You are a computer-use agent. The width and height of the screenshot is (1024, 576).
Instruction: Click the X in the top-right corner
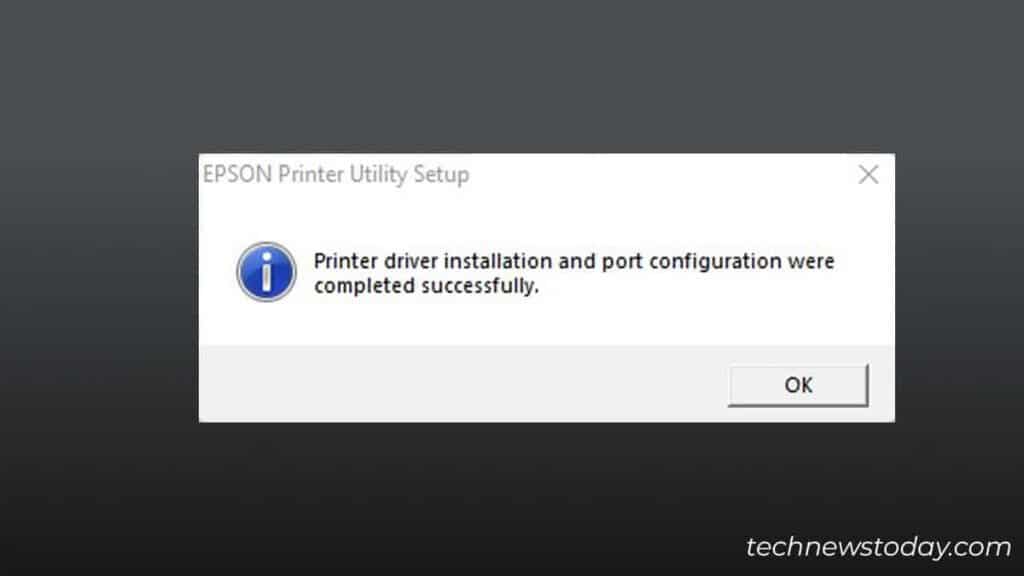(868, 174)
